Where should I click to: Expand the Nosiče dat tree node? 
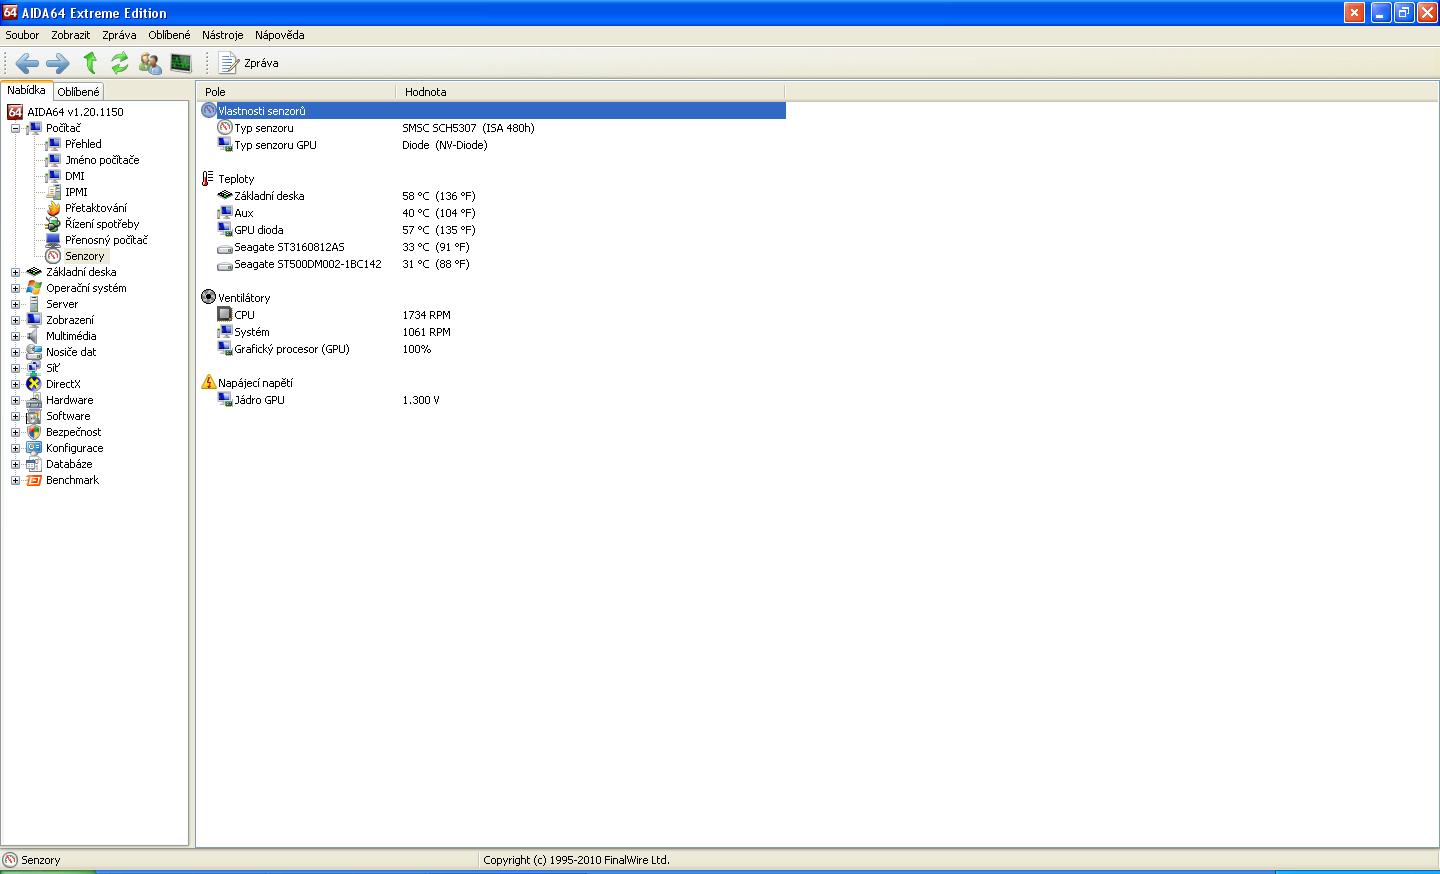15,352
